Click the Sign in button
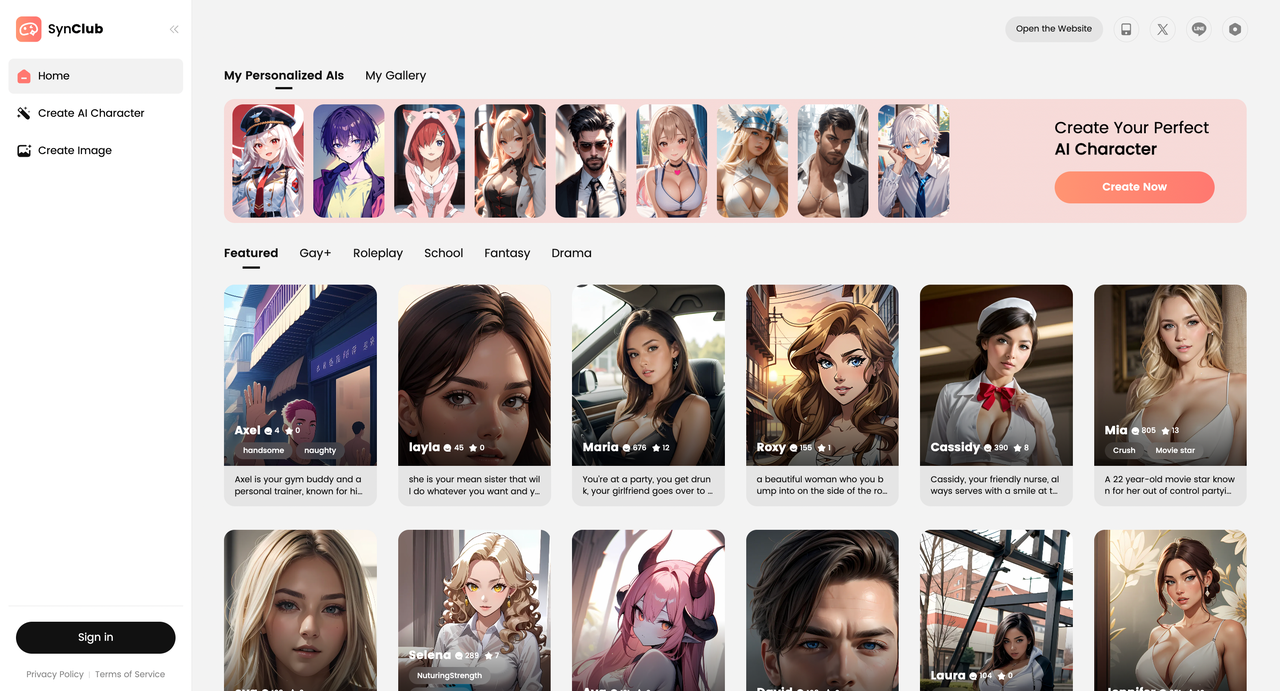The height and width of the screenshot is (691, 1280). 96,637
